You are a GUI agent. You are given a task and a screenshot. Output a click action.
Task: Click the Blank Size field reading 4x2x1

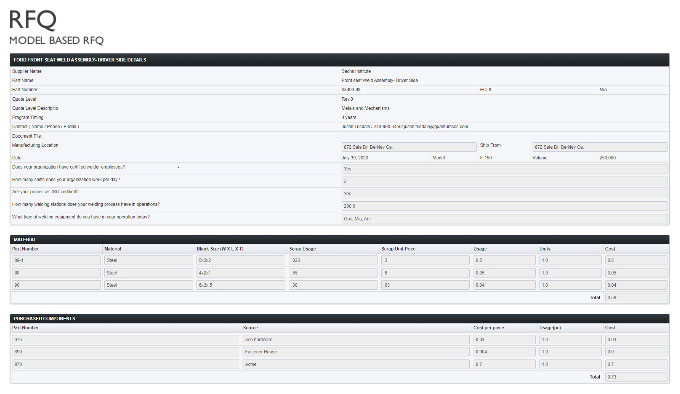click(x=240, y=273)
